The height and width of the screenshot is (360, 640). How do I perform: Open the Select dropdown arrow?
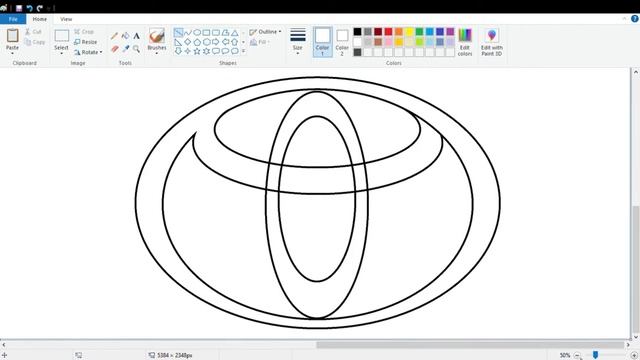pos(61,53)
